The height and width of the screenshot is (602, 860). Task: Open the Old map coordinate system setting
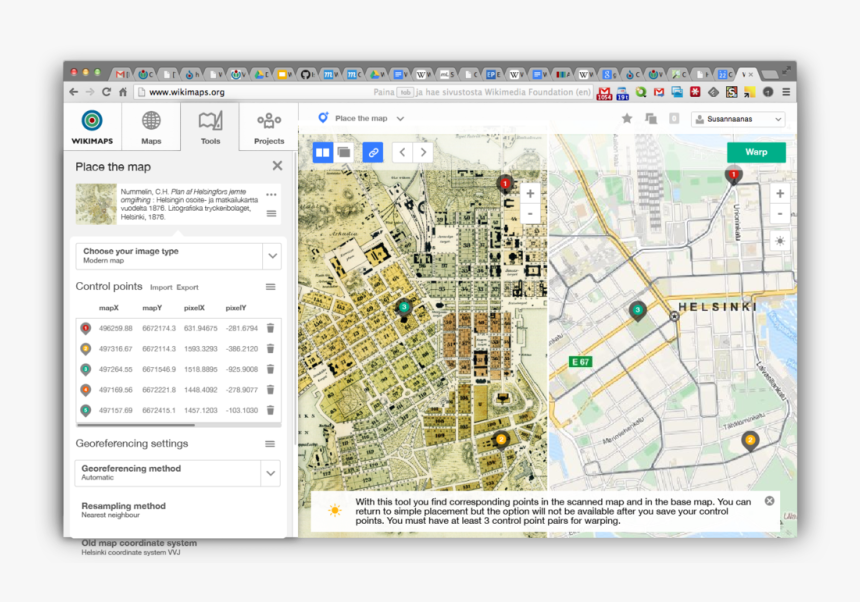coord(139,547)
